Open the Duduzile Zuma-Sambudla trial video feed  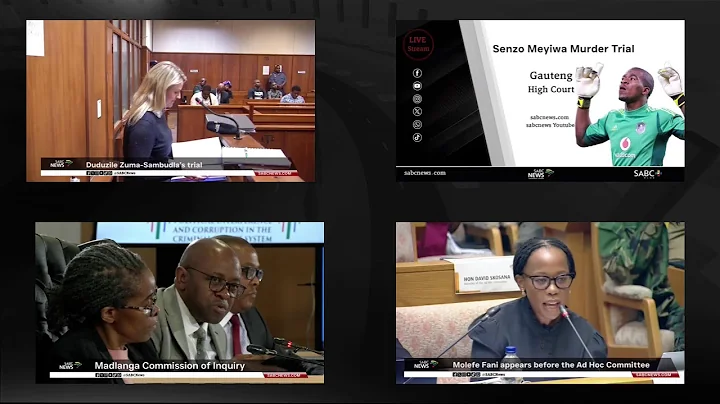170,101
